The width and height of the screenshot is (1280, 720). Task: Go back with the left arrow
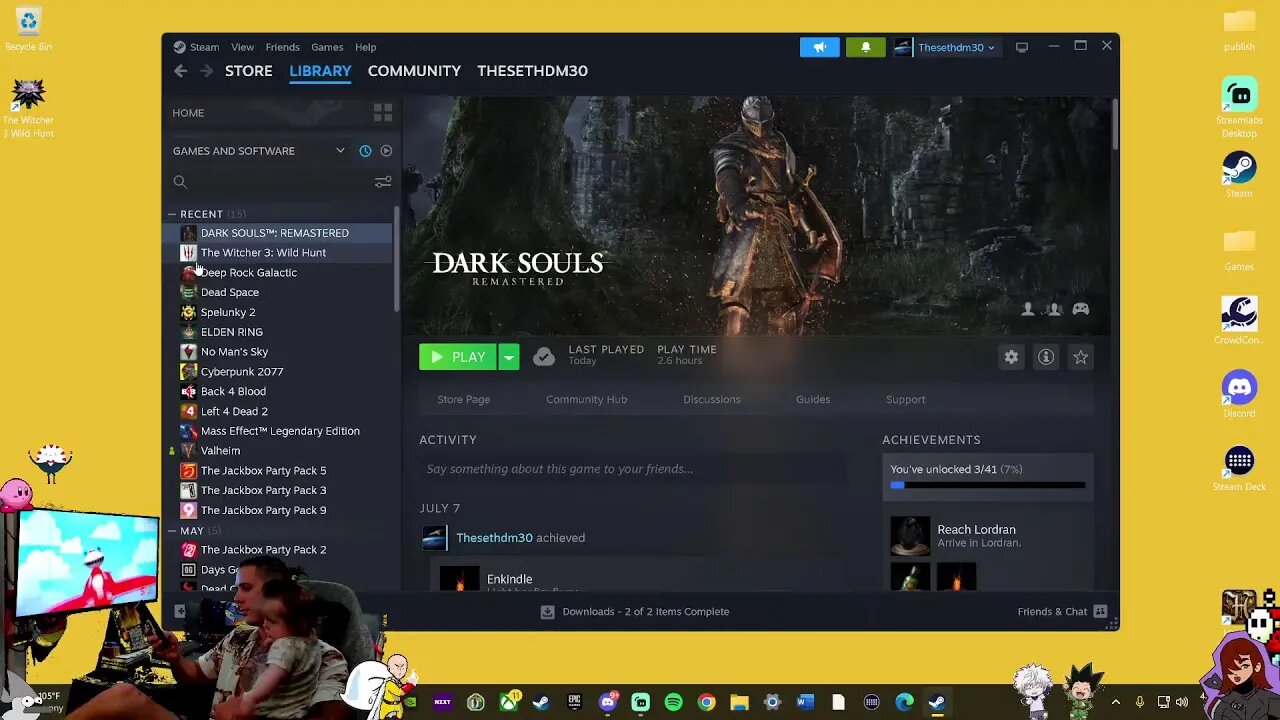pos(180,71)
